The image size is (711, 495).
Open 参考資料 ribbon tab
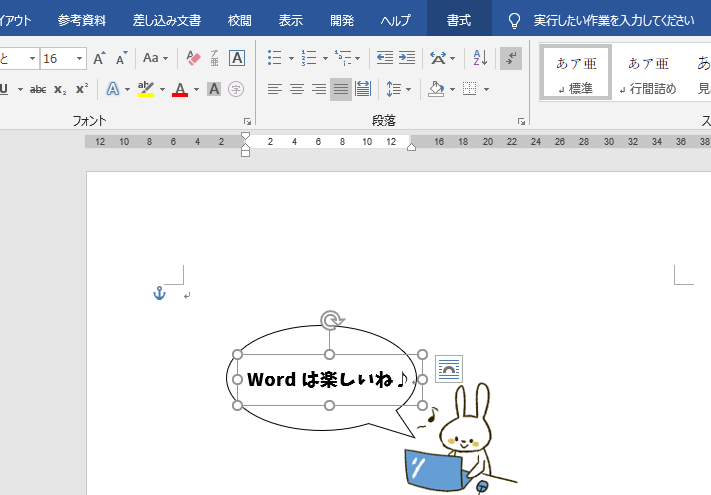point(82,20)
